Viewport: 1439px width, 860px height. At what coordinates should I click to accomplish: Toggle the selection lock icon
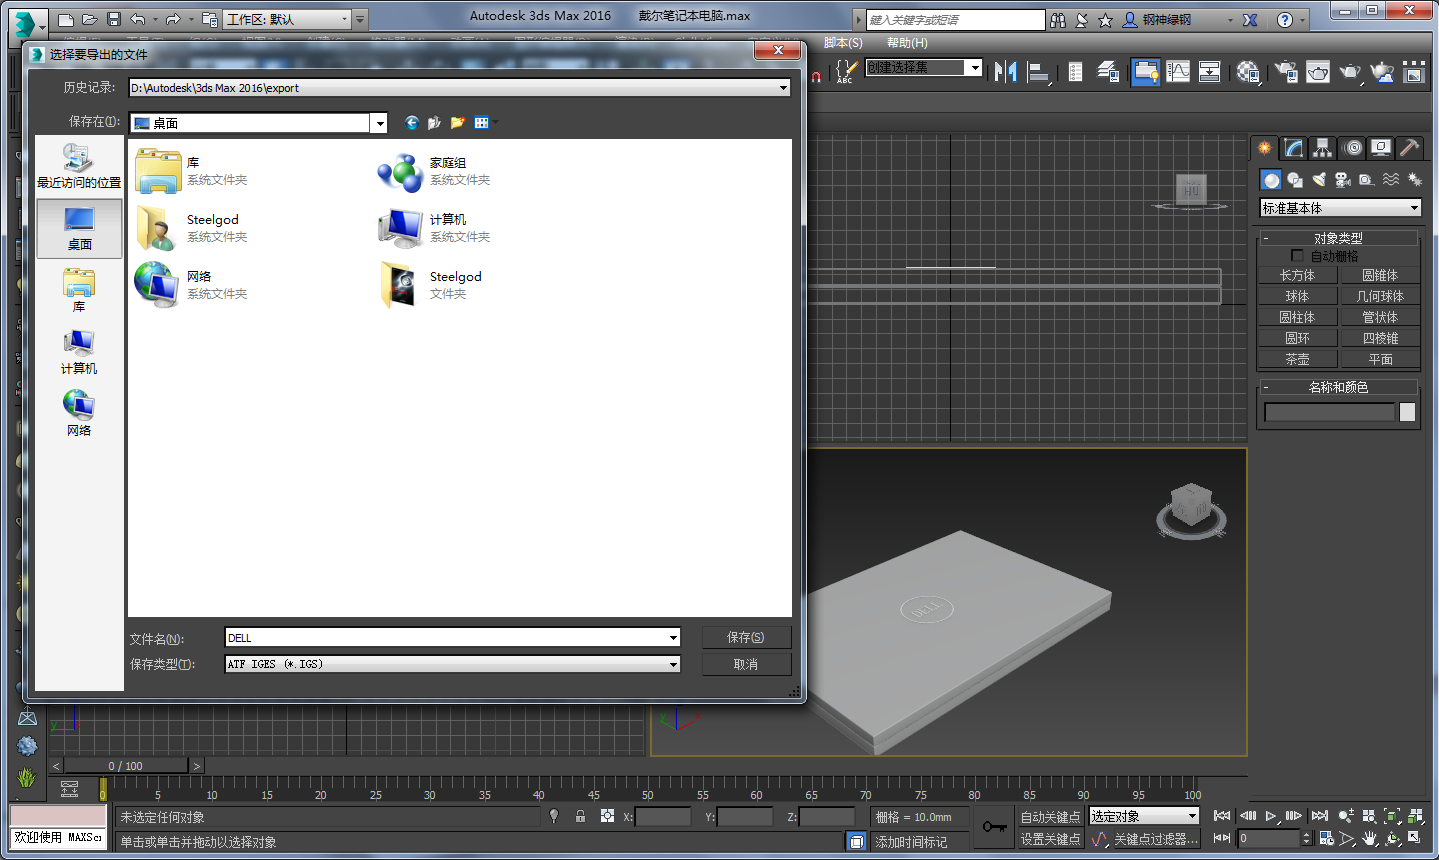pos(580,816)
